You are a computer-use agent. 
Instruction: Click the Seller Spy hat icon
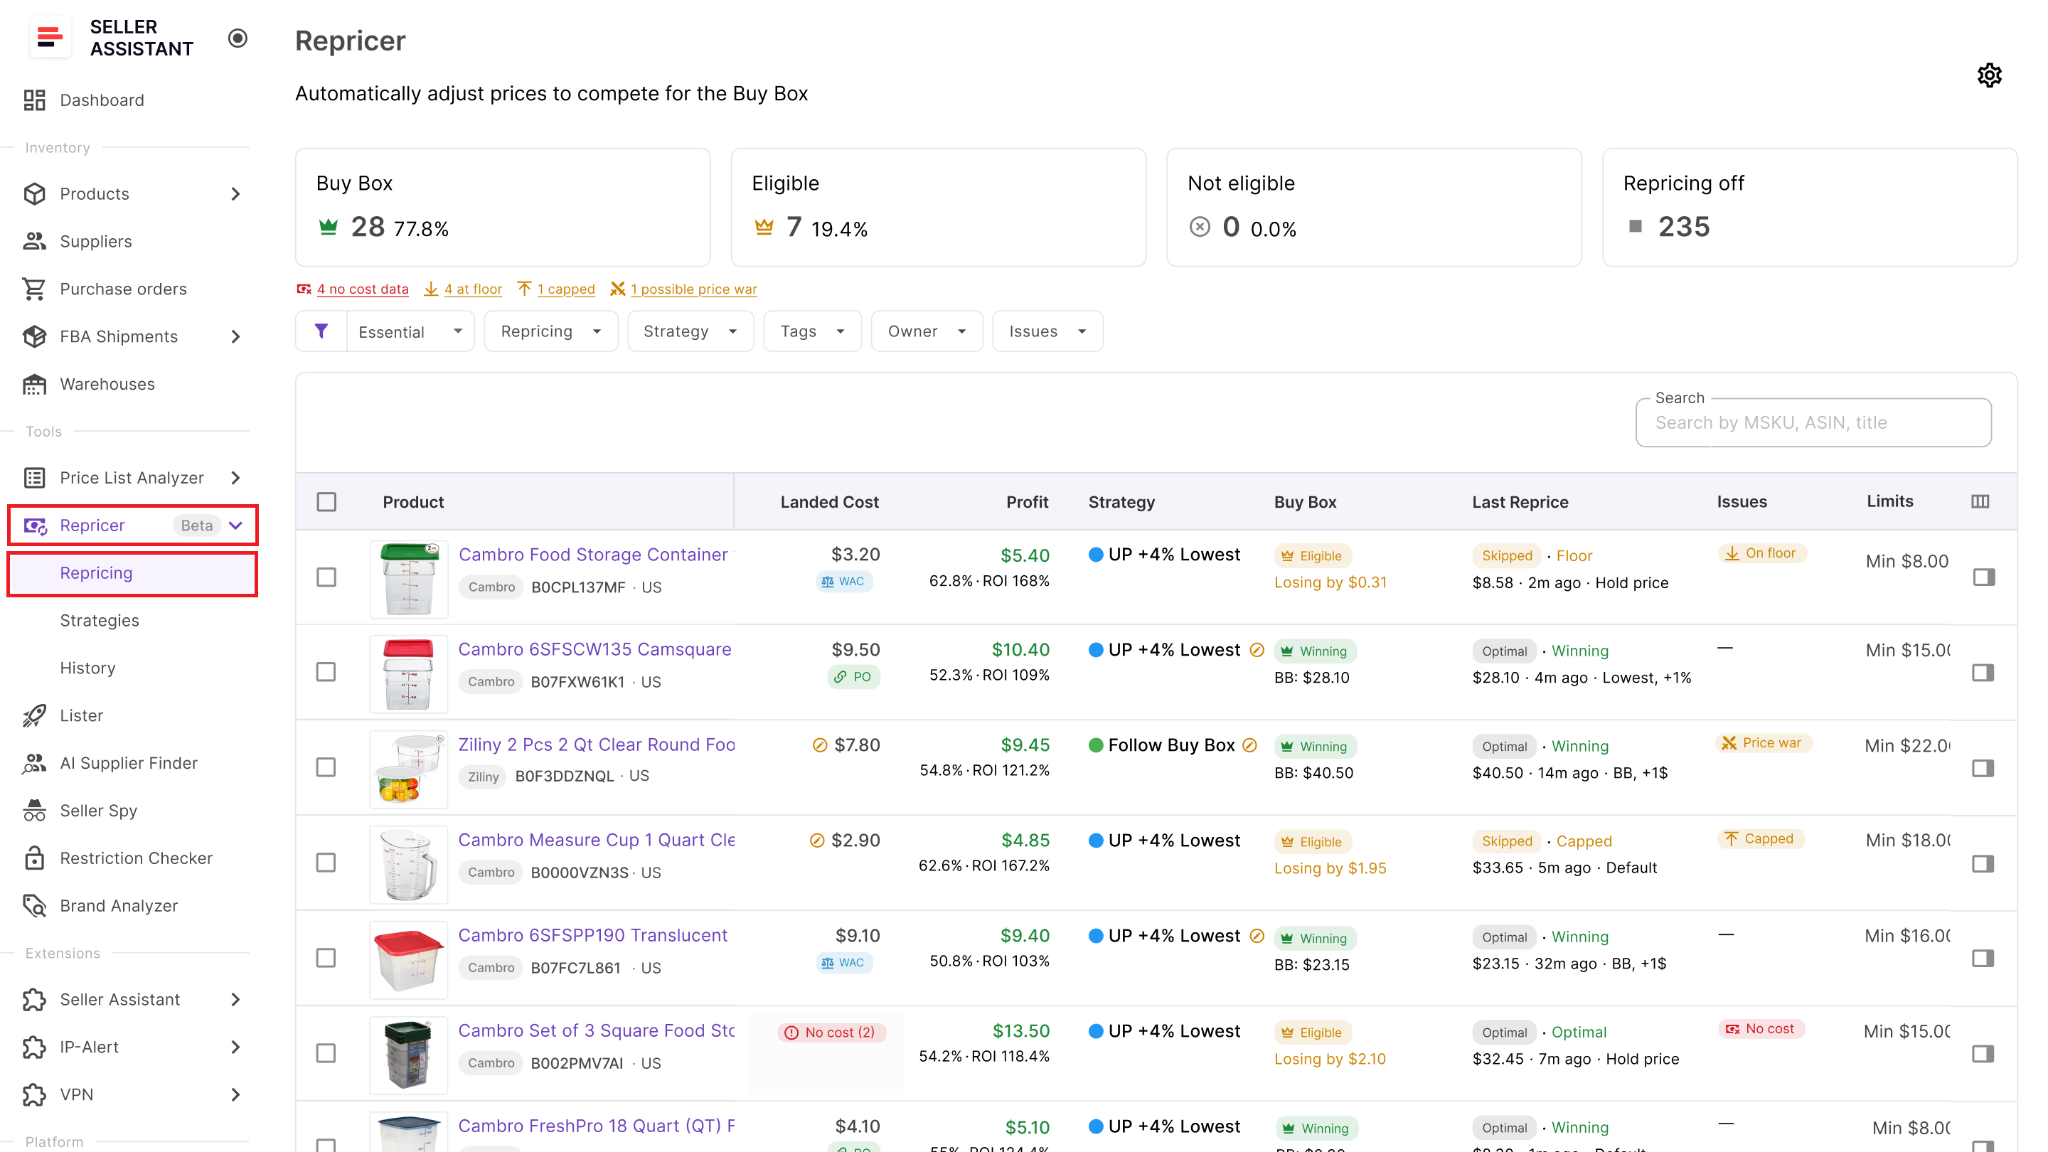pyautogui.click(x=35, y=810)
